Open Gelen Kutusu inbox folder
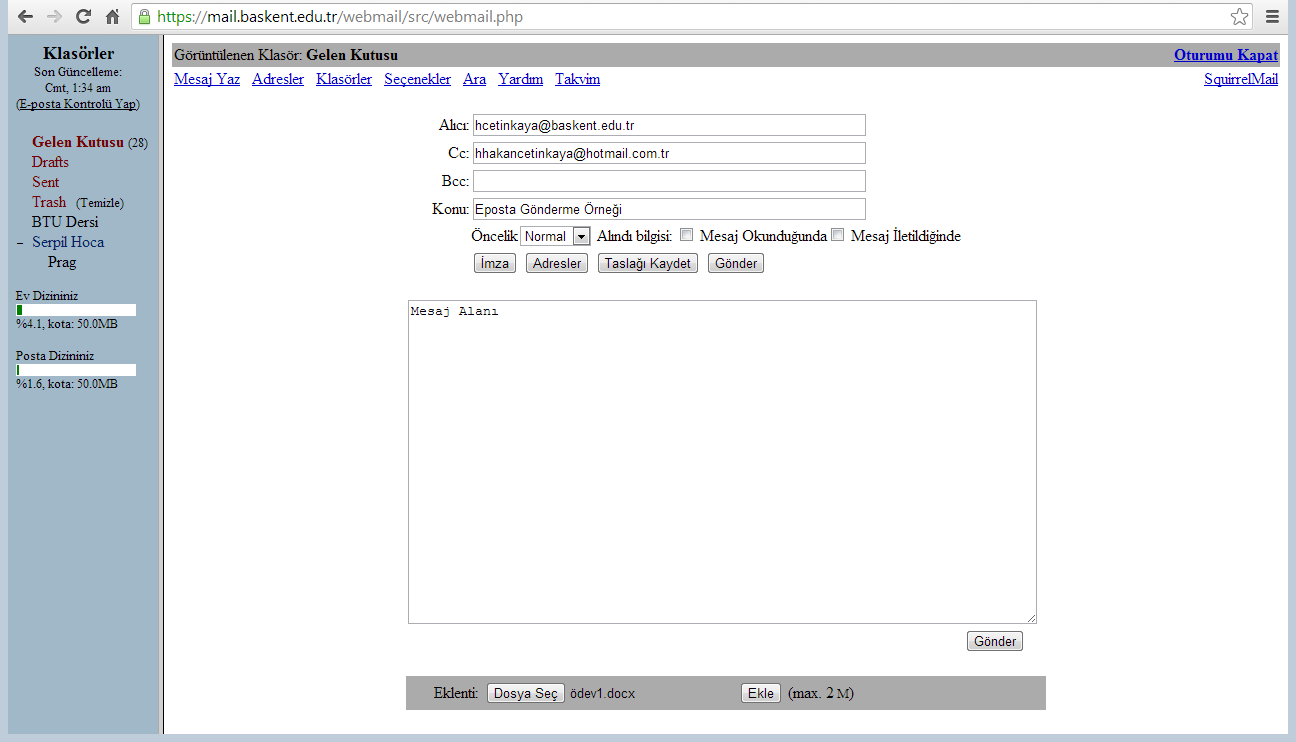 pyautogui.click(x=78, y=142)
